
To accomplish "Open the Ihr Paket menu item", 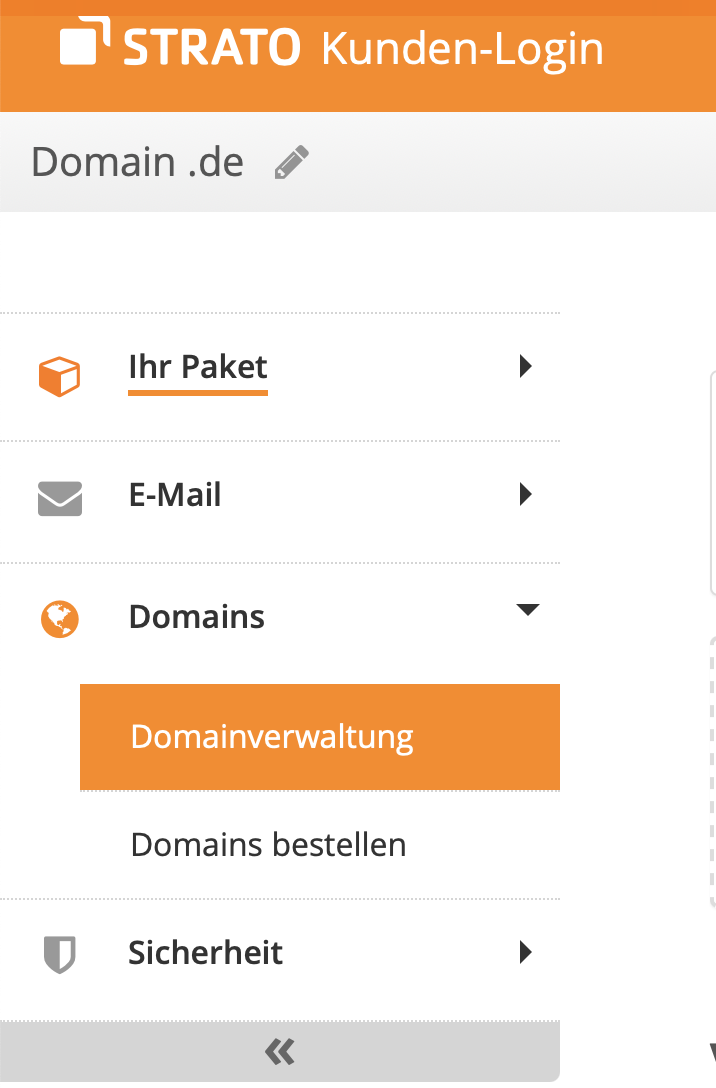I will 198,366.
